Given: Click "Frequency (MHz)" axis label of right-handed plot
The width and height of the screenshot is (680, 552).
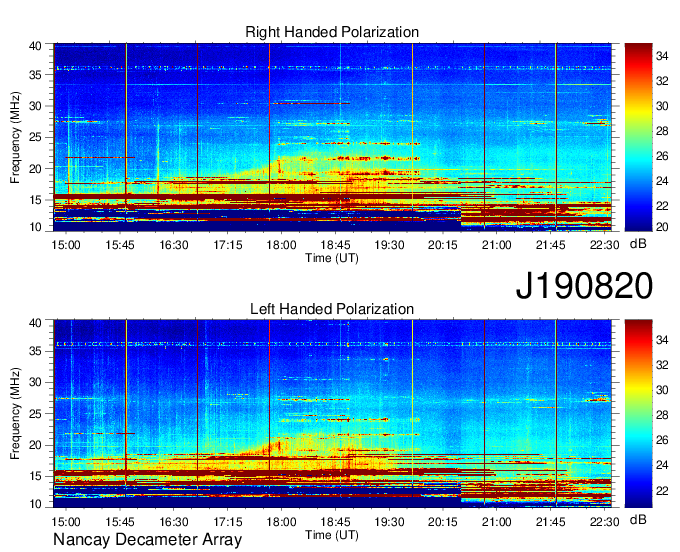Looking at the screenshot, I should (15, 137).
